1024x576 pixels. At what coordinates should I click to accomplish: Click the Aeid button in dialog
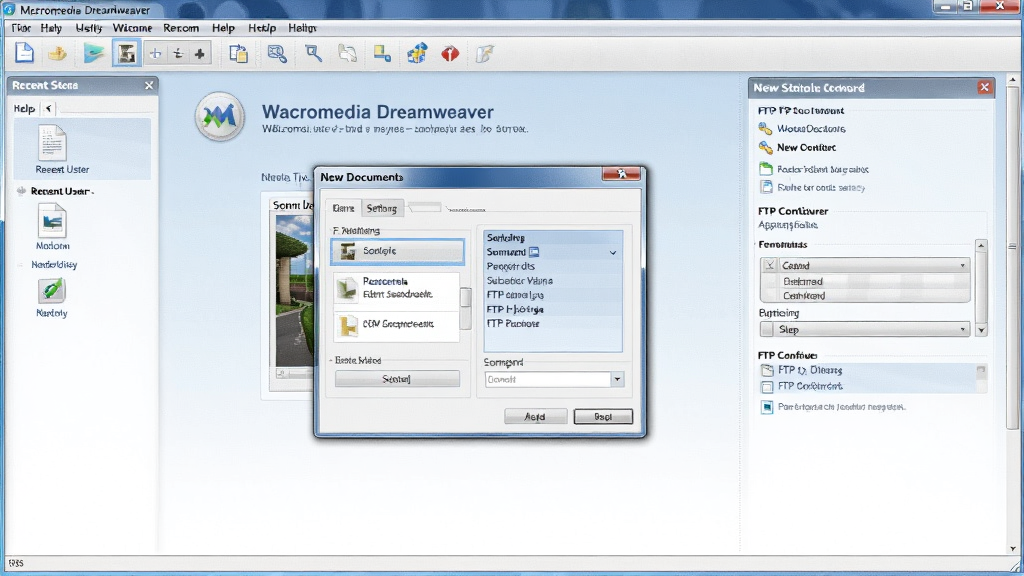(536, 416)
